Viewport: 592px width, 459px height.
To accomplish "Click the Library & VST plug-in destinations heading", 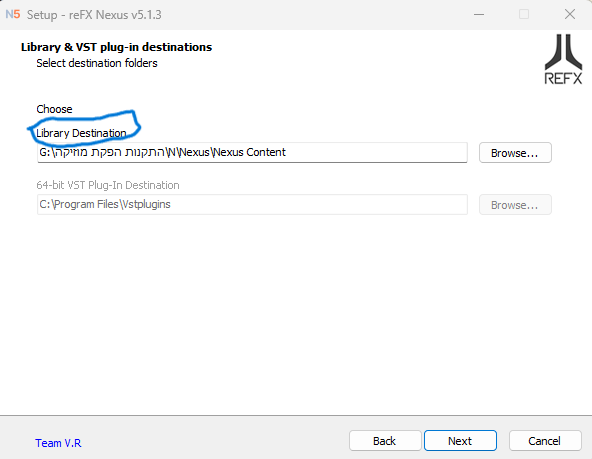I will click(116, 47).
